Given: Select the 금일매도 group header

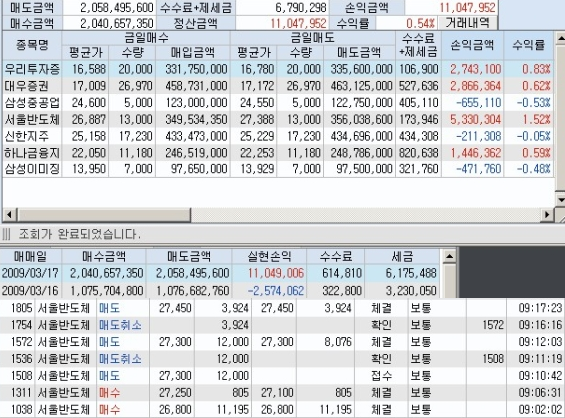Looking at the screenshot, I should click(312, 38).
